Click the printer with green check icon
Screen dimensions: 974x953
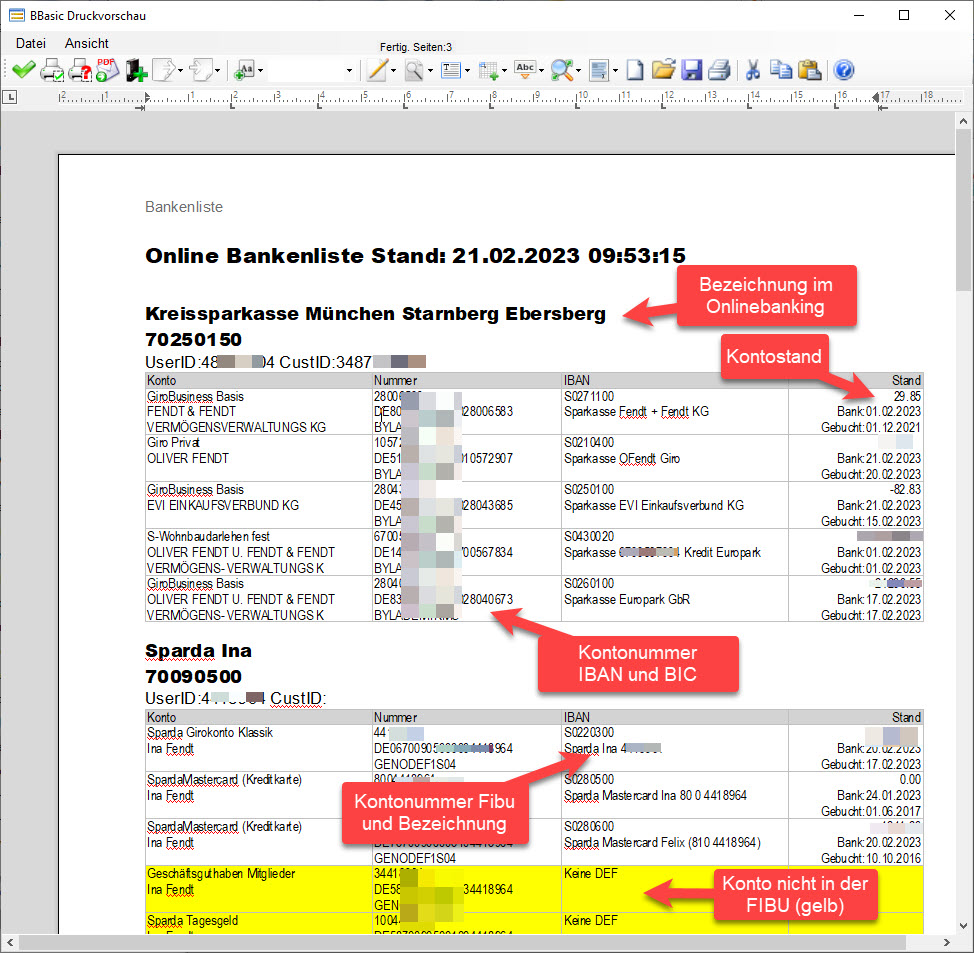(x=52, y=70)
